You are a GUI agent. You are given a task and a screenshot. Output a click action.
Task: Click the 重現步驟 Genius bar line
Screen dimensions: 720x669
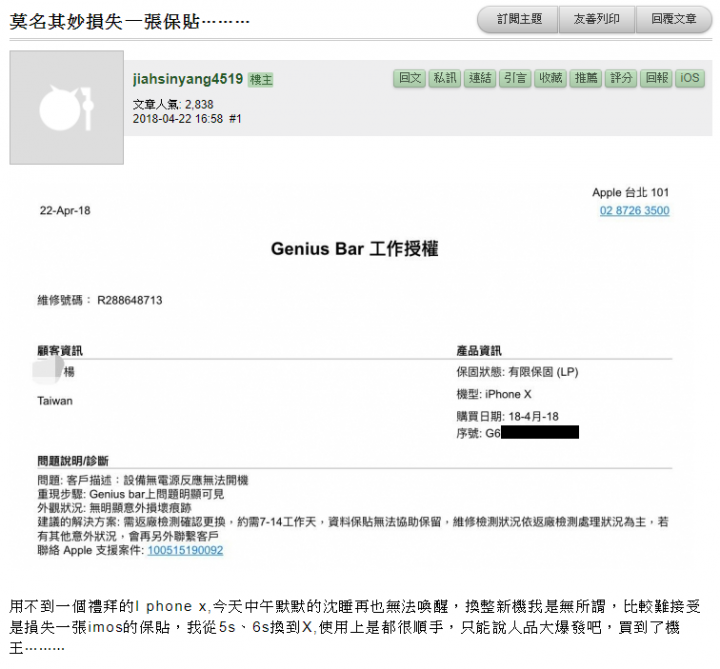pos(131,494)
